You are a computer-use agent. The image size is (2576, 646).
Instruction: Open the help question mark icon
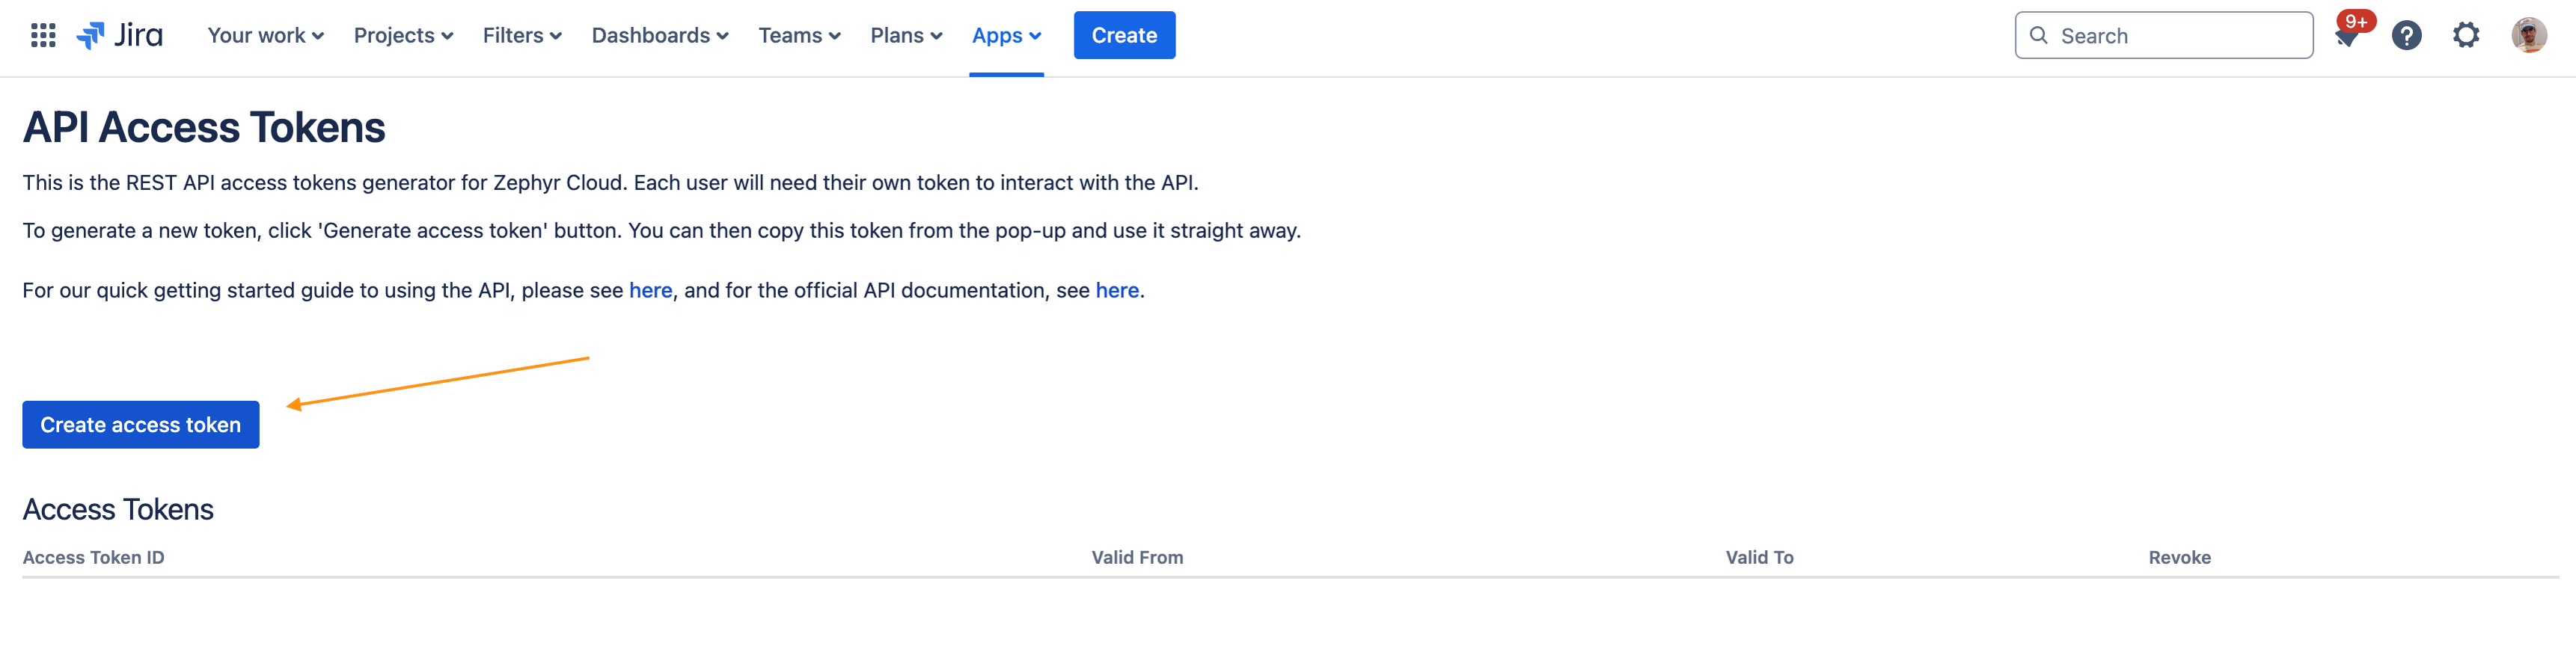click(x=2406, y=36)
